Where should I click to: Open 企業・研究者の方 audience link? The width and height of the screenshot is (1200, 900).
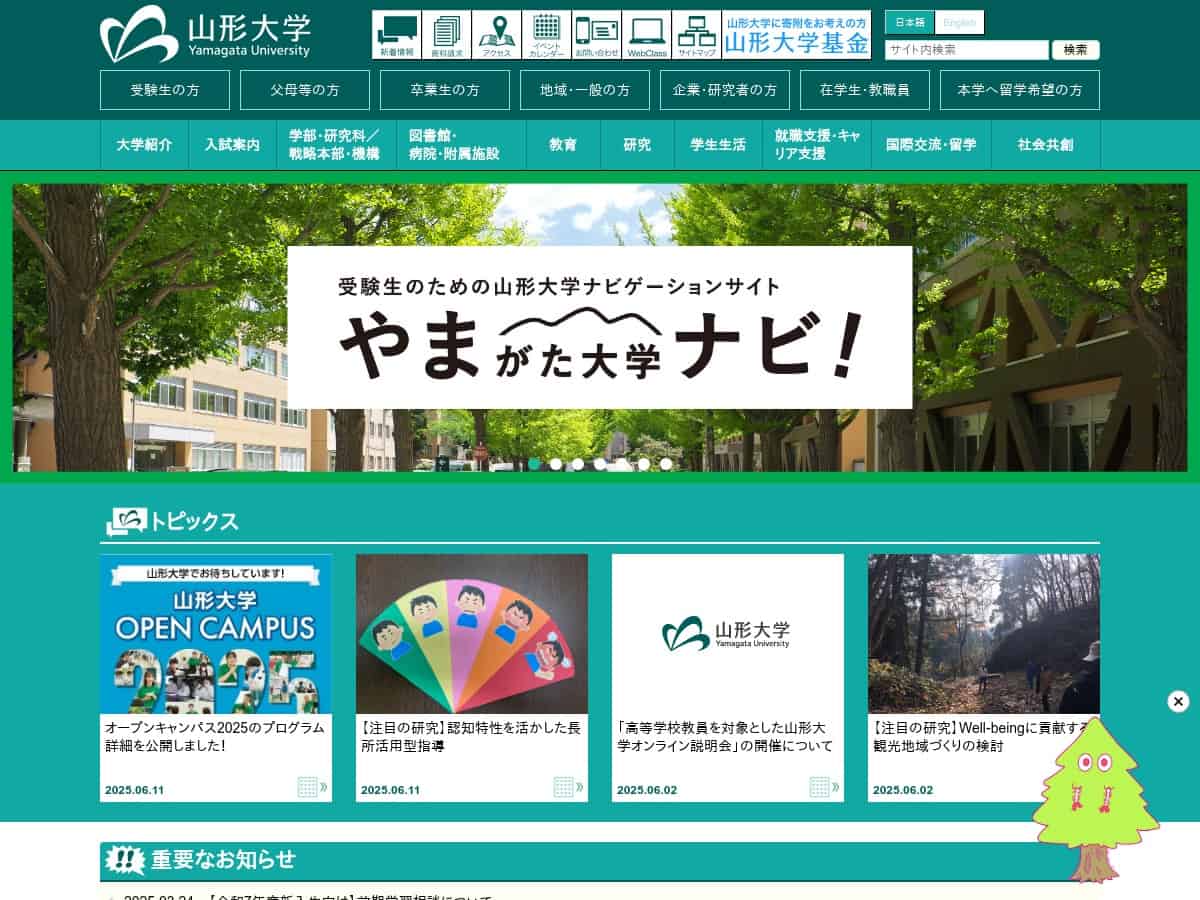[x=725, y=90]
